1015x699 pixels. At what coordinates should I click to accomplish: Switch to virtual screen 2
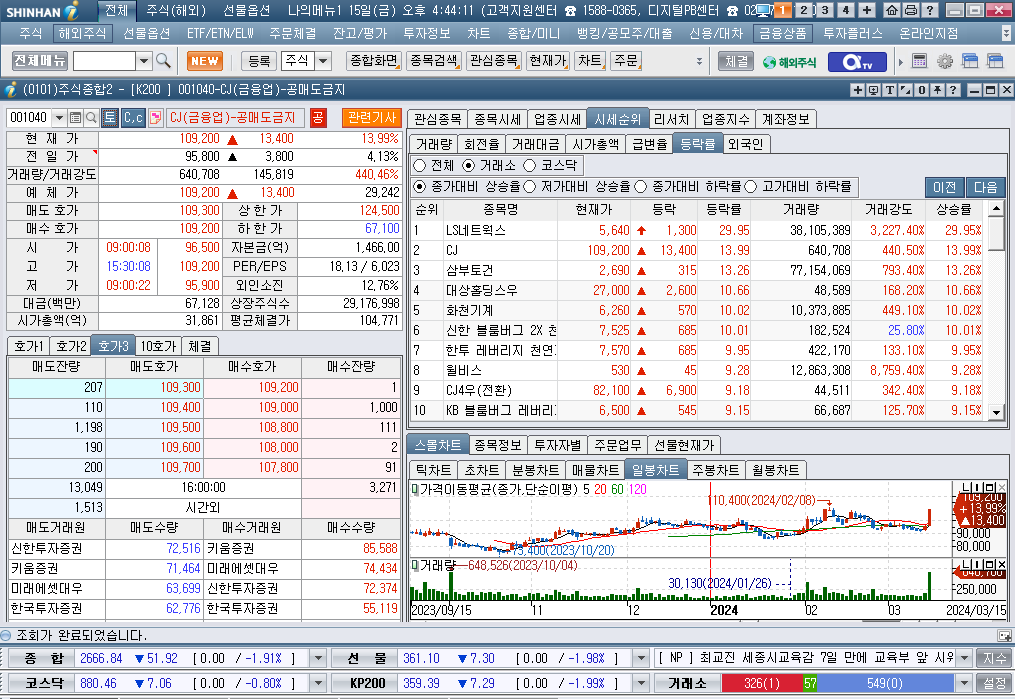(x=803, y=10)
